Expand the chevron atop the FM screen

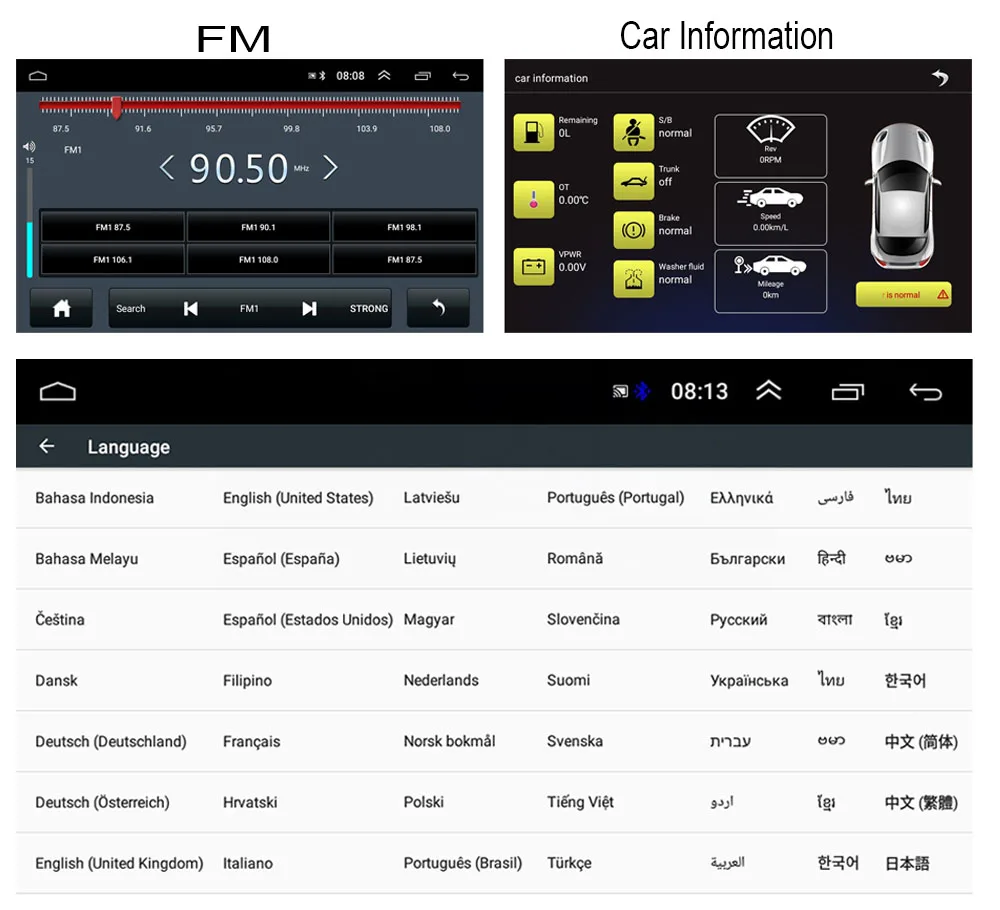[x=383, y=75]
